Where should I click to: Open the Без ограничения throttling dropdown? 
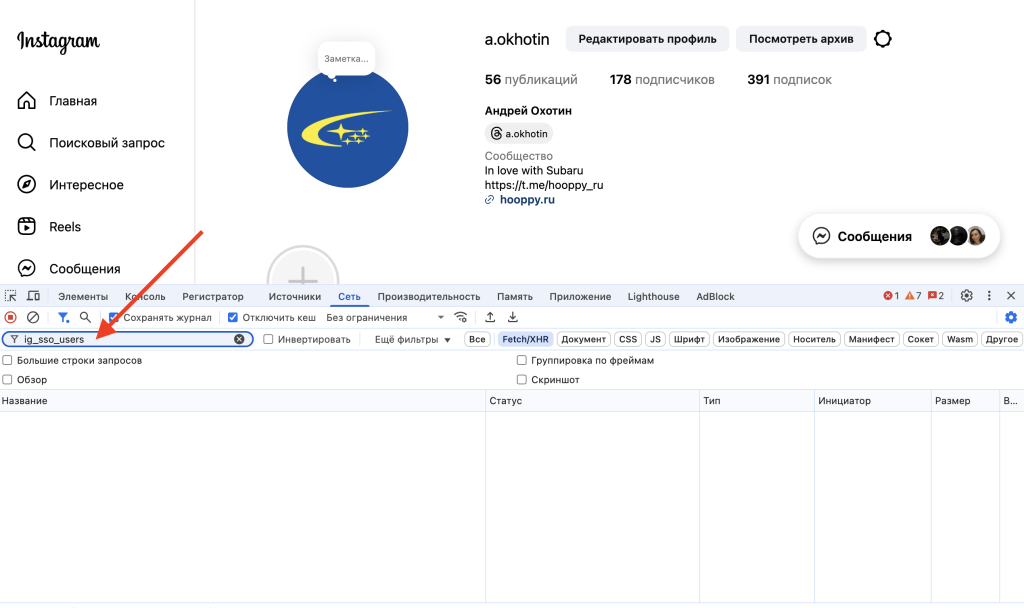[385, 317]
